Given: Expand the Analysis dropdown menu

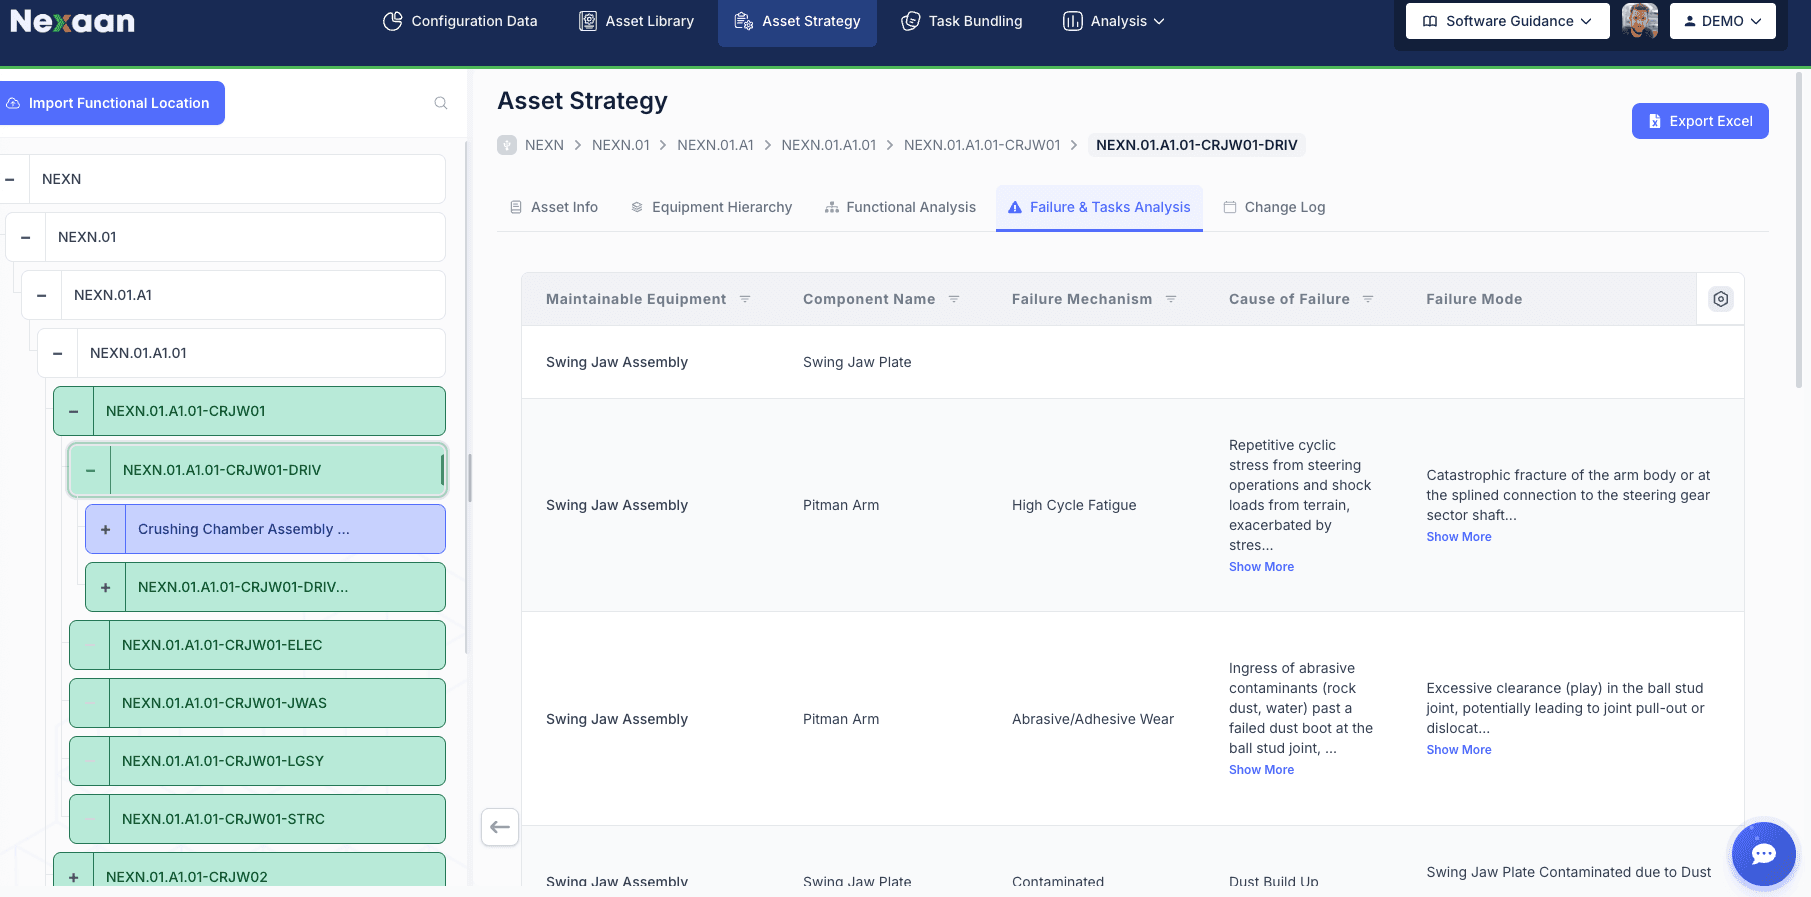Looking at the screenshot, I should [1113, 21].
